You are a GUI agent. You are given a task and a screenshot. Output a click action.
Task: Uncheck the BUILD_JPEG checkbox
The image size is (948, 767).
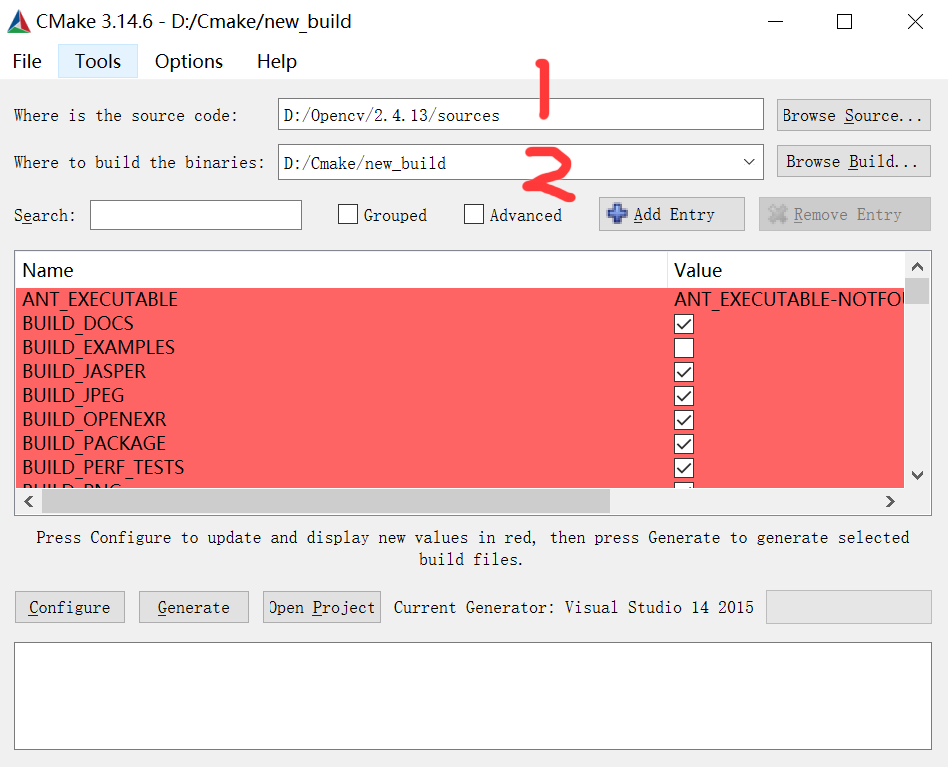pyautogui.click(x=684, y=396)
